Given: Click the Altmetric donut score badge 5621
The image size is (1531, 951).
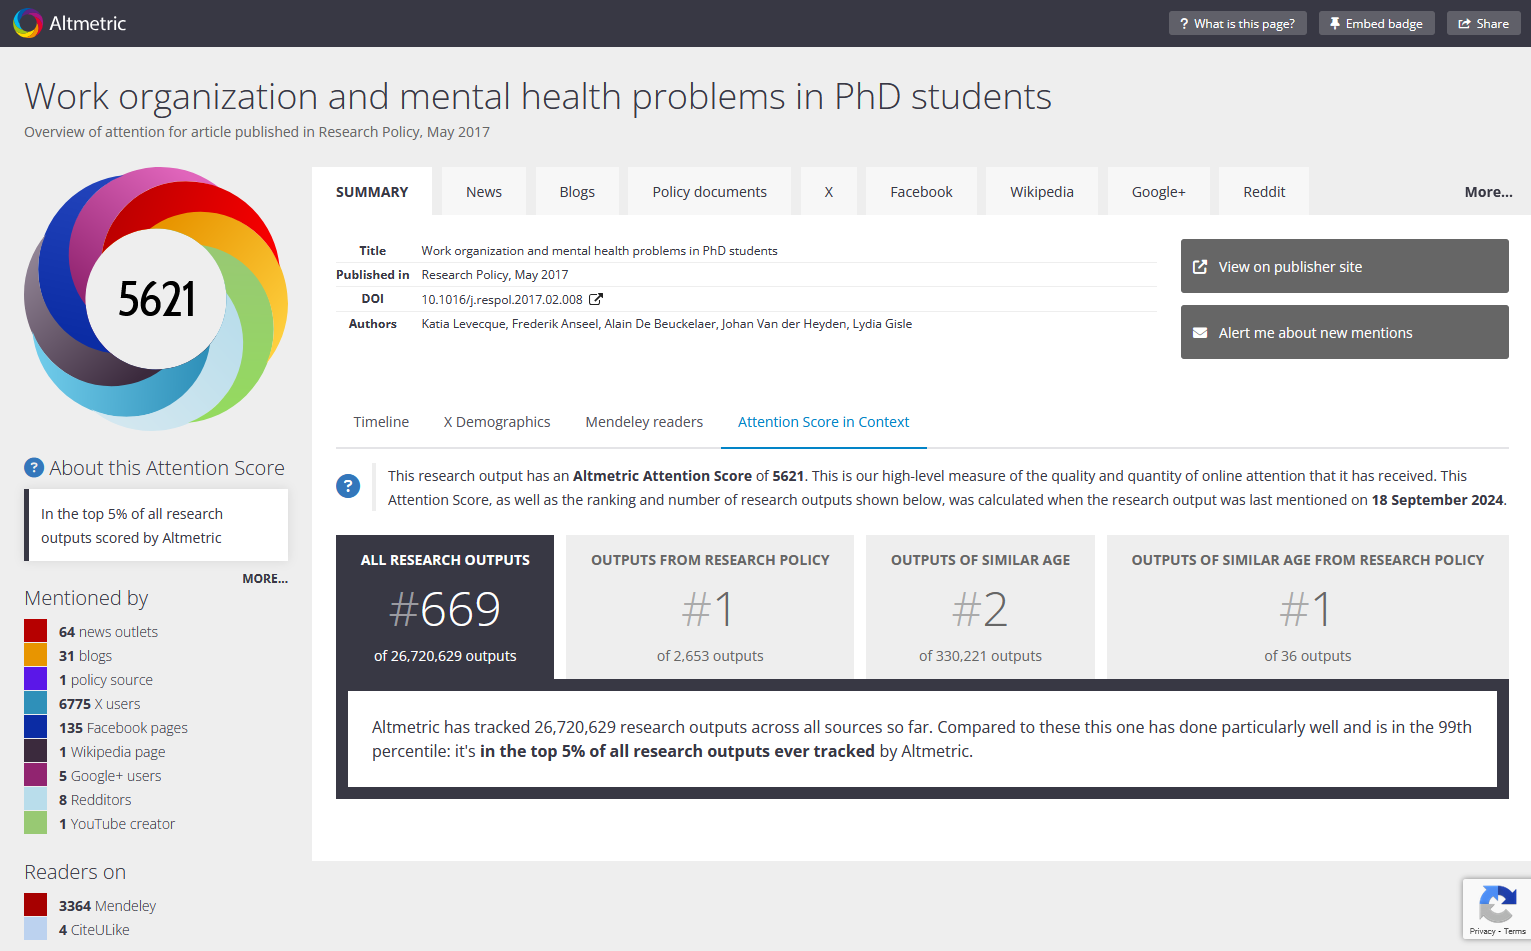Looking at the screenshot, I should point(156,299).
